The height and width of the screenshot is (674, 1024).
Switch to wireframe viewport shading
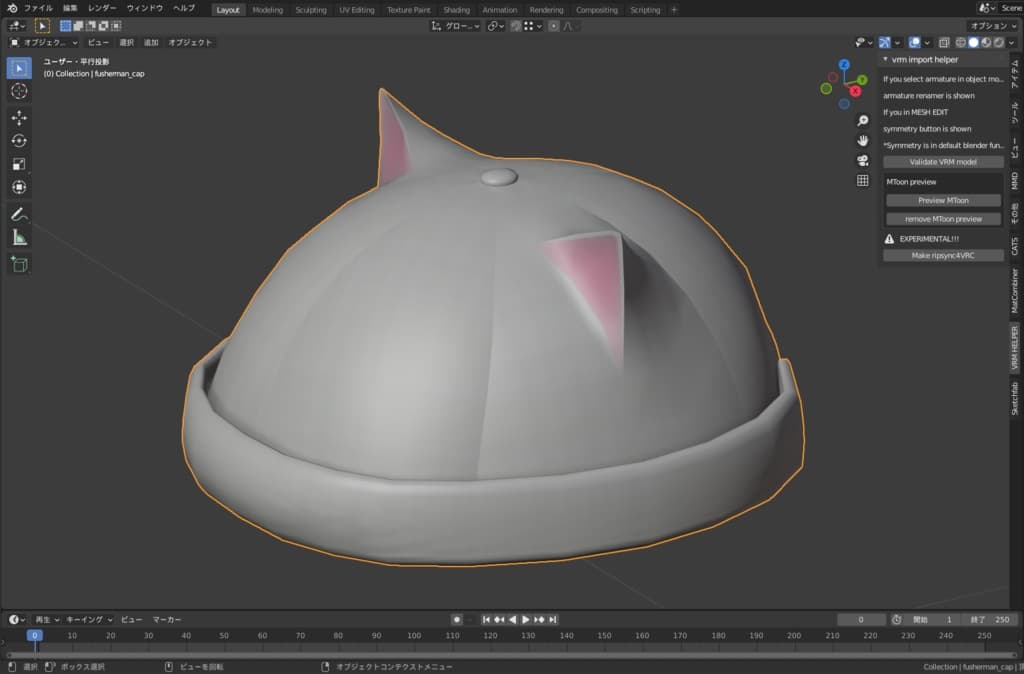960,43
